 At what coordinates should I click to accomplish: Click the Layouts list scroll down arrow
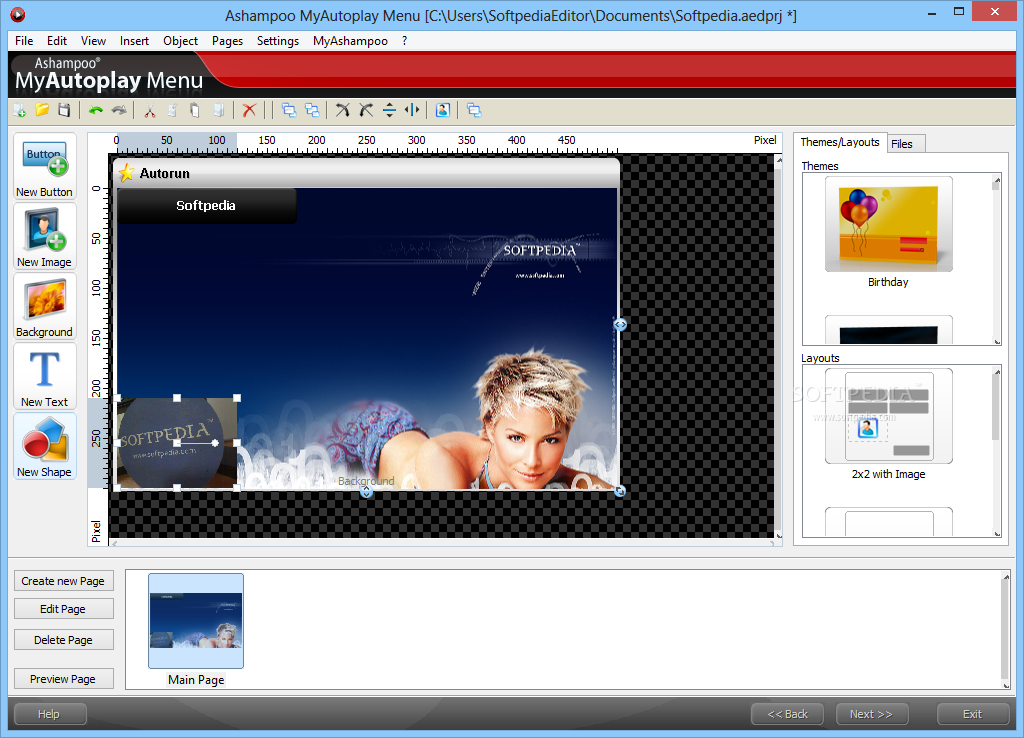point(997,533)
